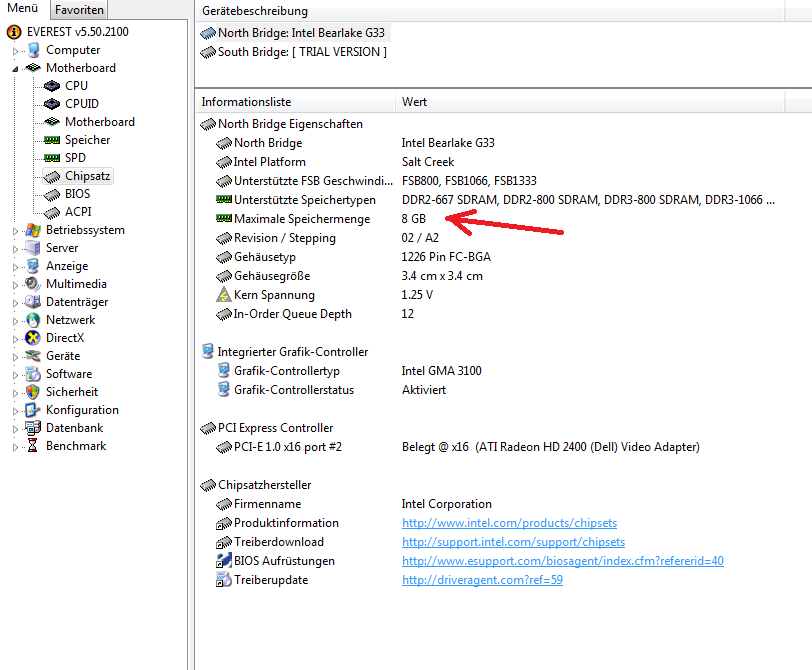This screenshot has width=812, height=670.
Task: Click the SPD memory module icon
Action: 52,158
